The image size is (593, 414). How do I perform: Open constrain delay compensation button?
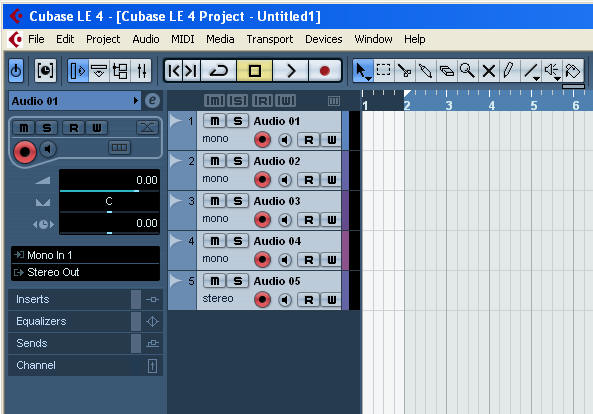[x=45, y=71]
